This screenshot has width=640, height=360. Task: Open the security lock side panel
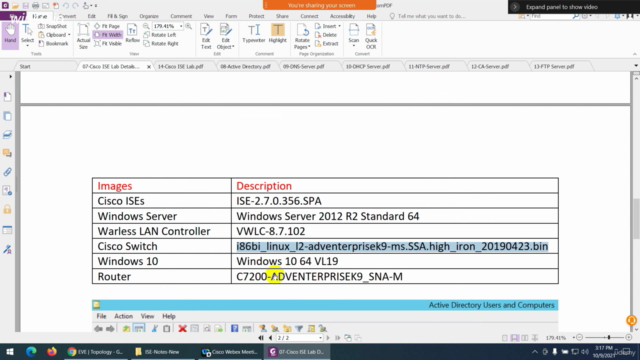7,209
